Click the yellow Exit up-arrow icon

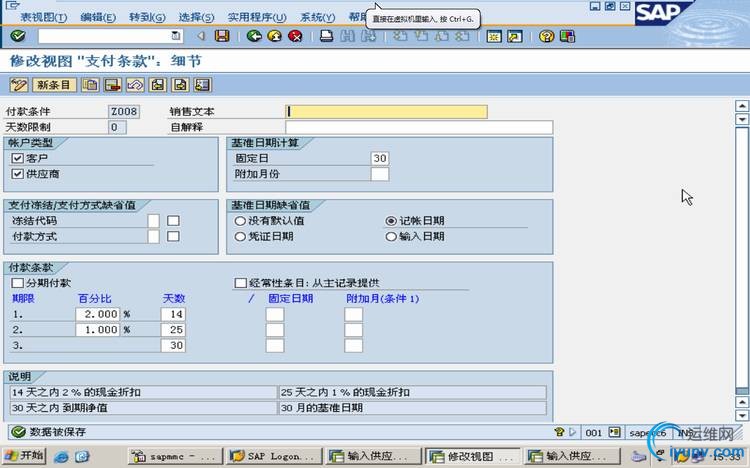click(x=275, y=36)
